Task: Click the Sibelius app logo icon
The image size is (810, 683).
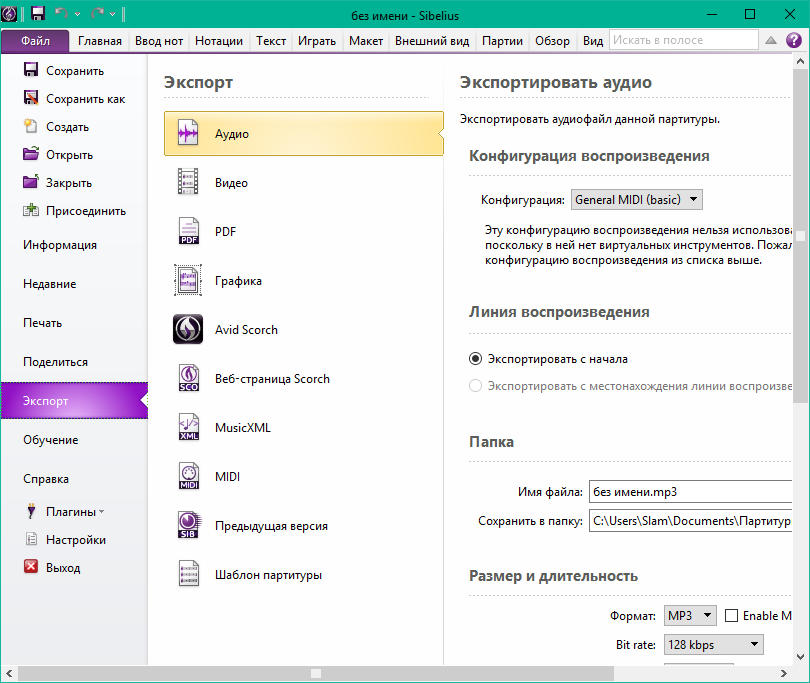Action: [x=9, y=14]
